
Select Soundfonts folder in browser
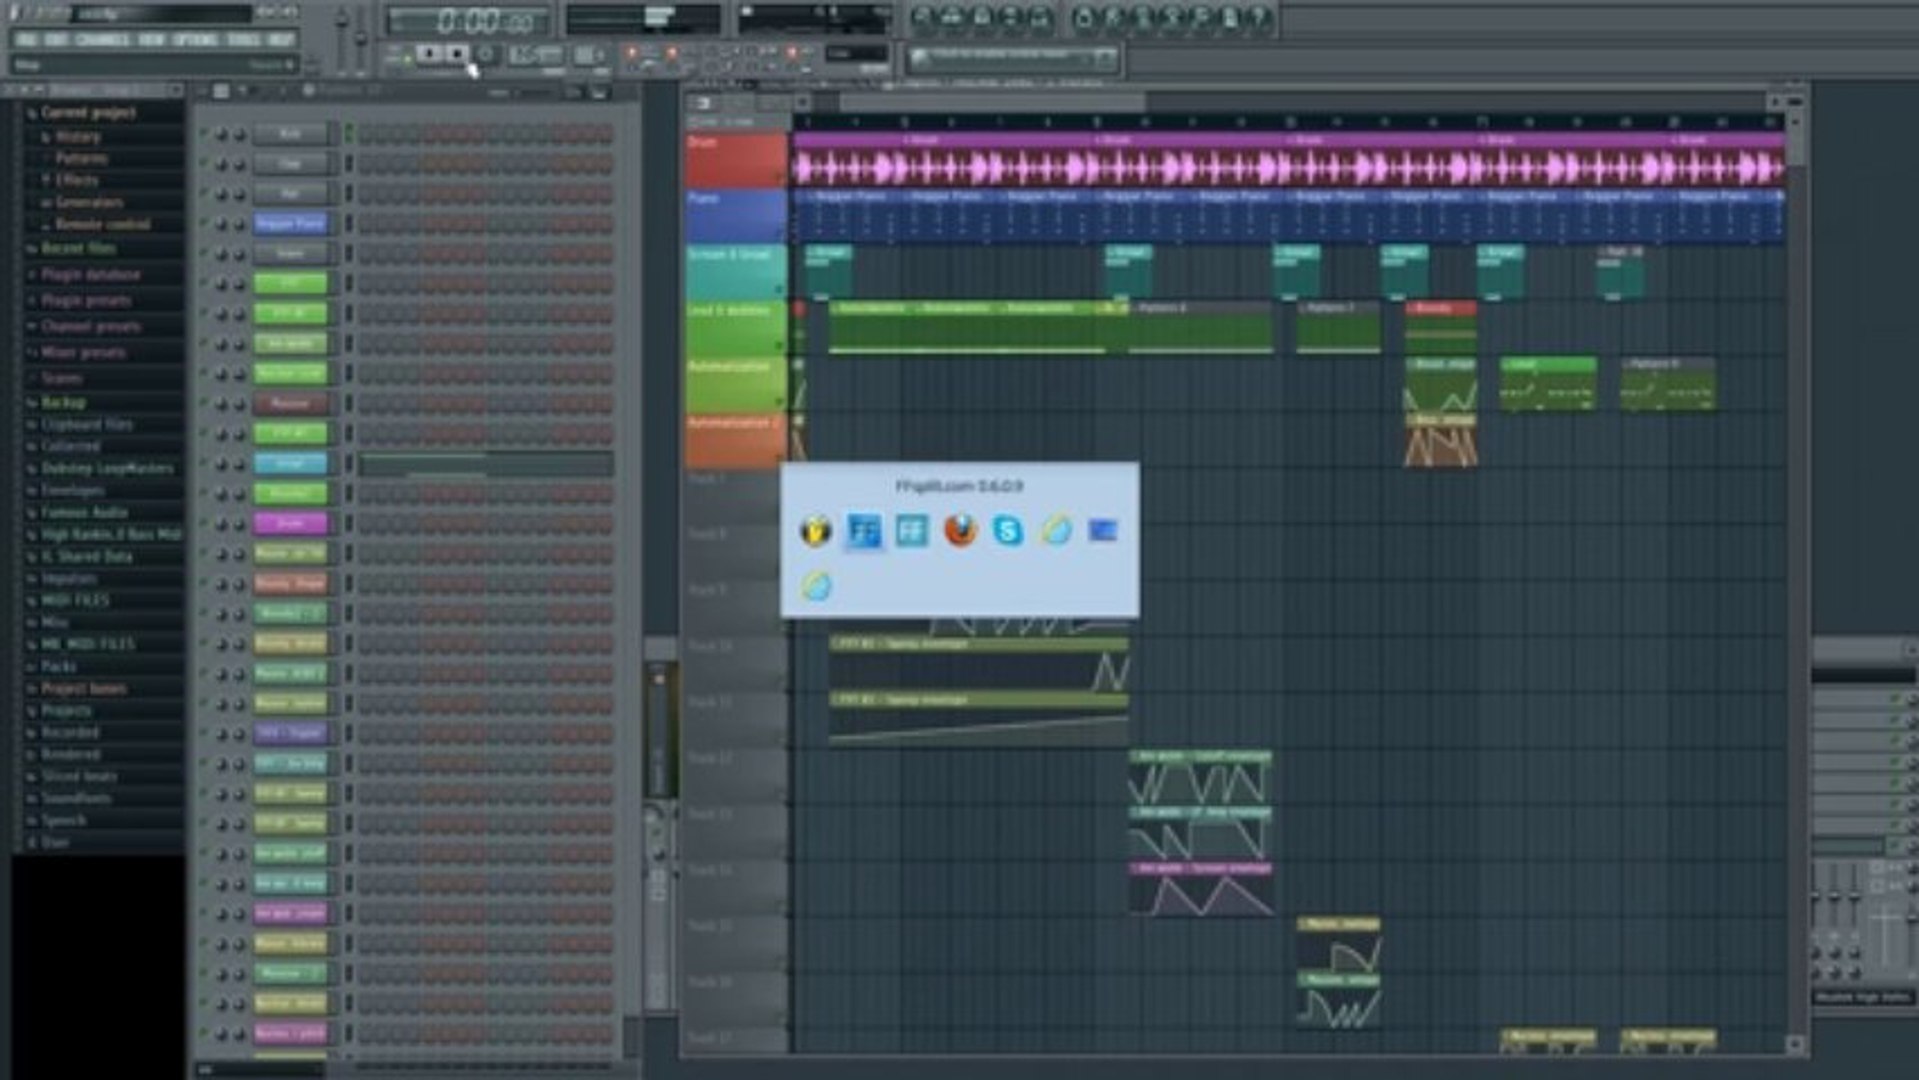pos(76,798)
